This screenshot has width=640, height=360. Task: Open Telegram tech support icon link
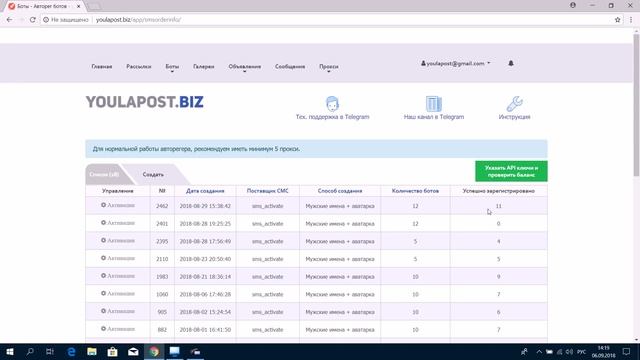(x=332, y=104)
